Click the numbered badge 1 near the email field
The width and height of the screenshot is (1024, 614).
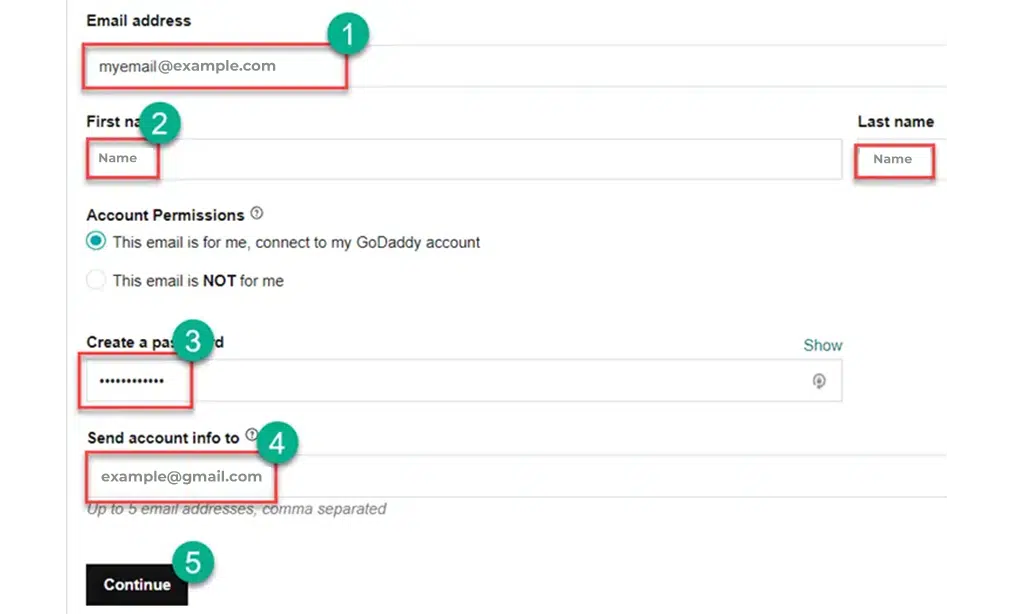click(349, 32)
